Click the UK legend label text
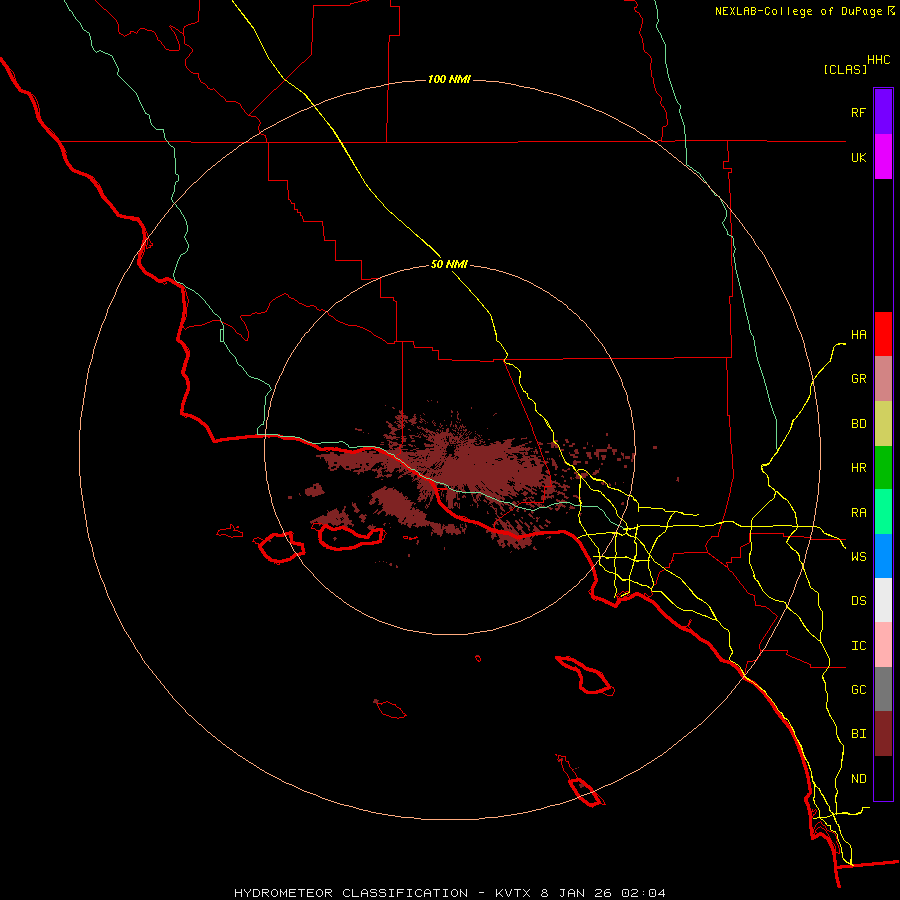Screen dimensions: 900x900 (858, 157)
